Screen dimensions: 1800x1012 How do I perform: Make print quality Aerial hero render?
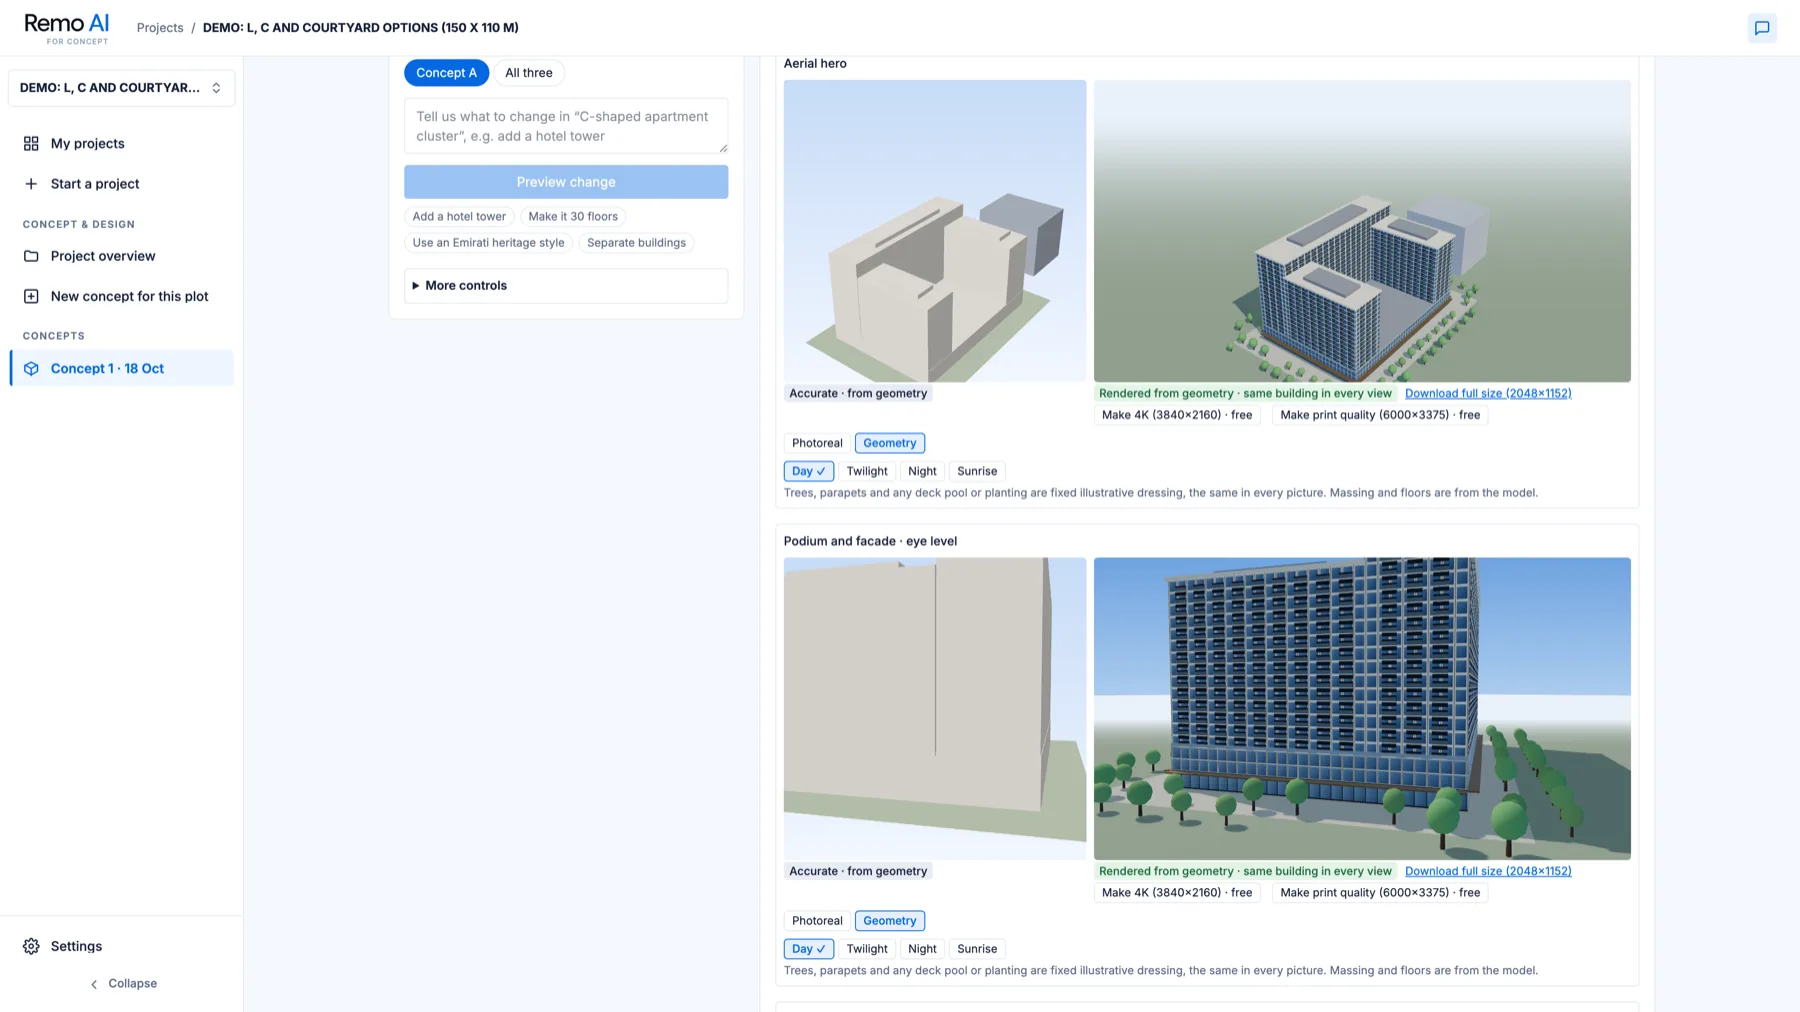click(x=1380, y=415)
